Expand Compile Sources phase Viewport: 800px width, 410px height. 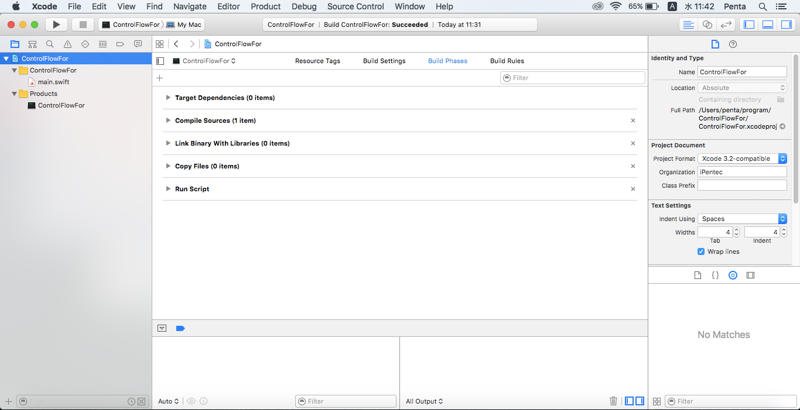coord(168,120)
